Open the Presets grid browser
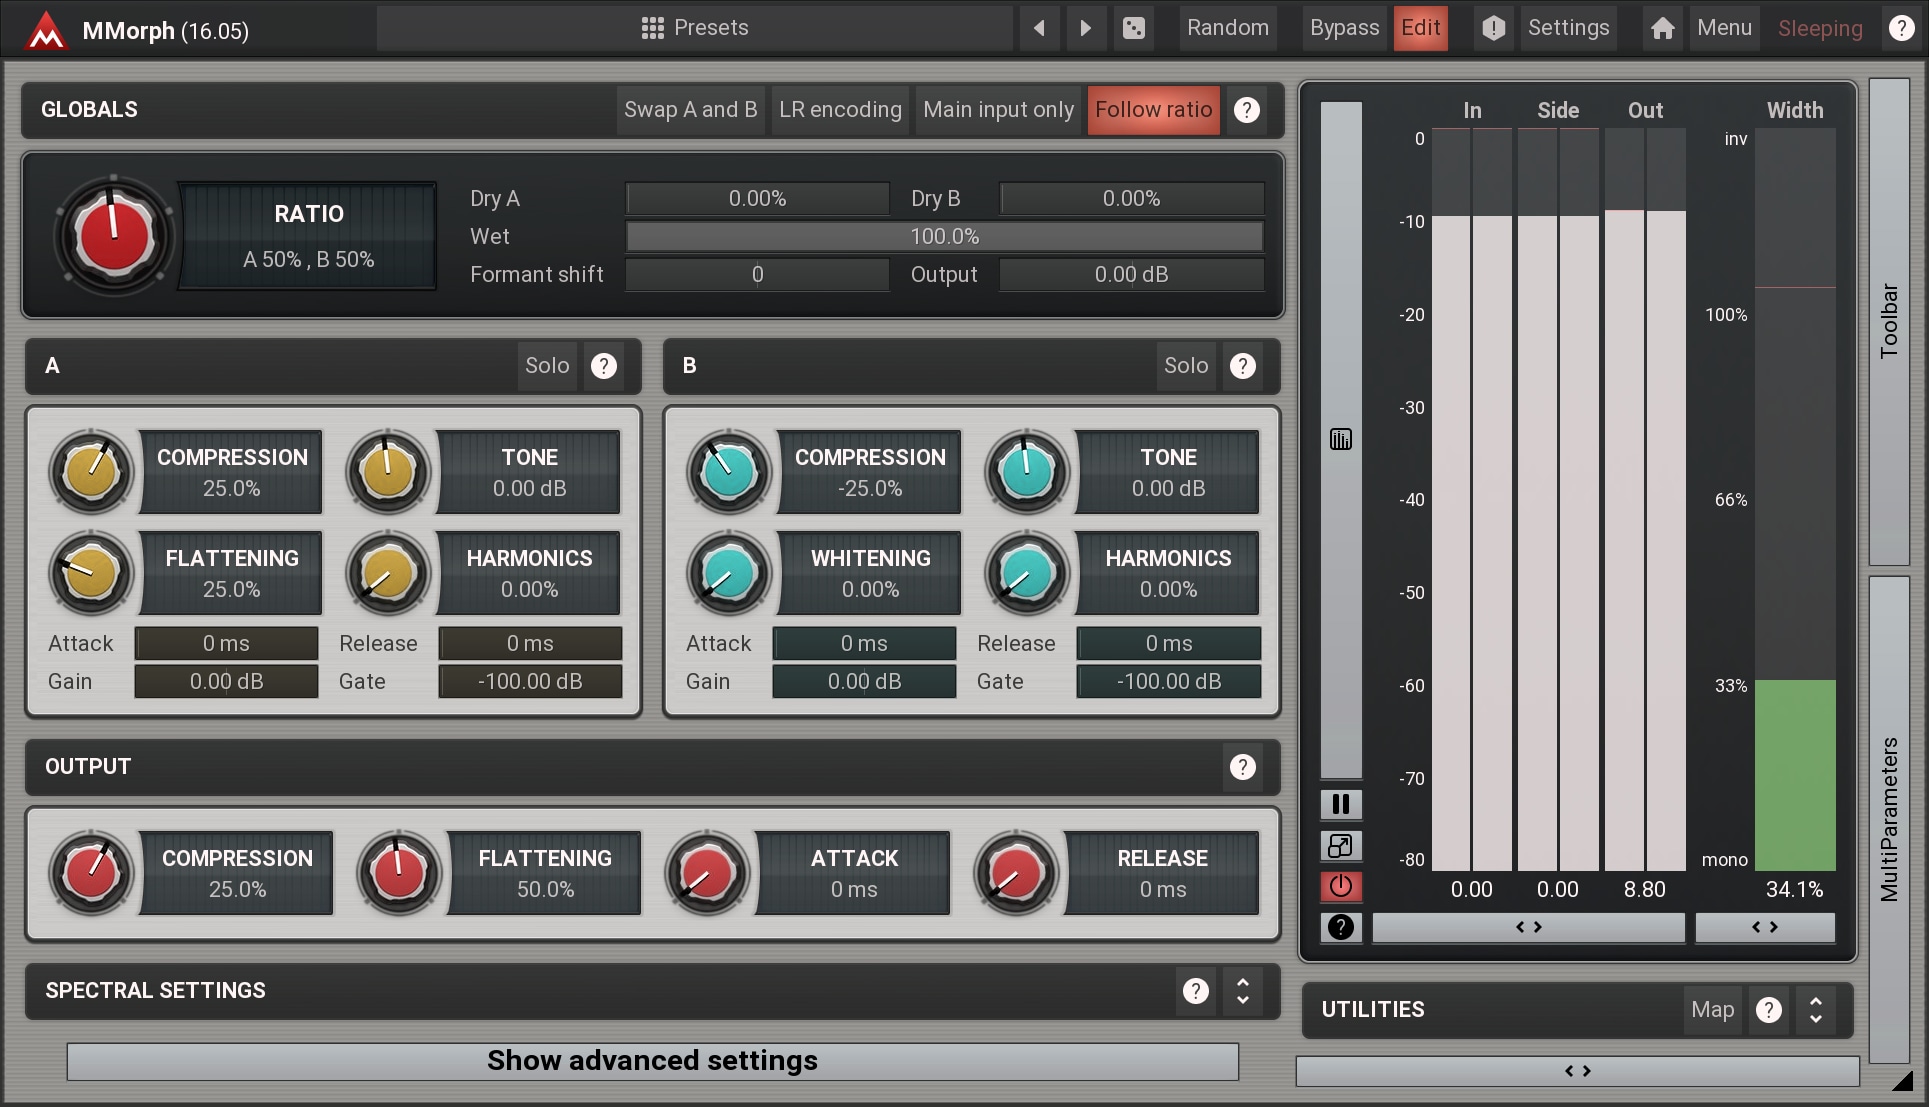This screenshot has height=1107, width=1929. 695,28
